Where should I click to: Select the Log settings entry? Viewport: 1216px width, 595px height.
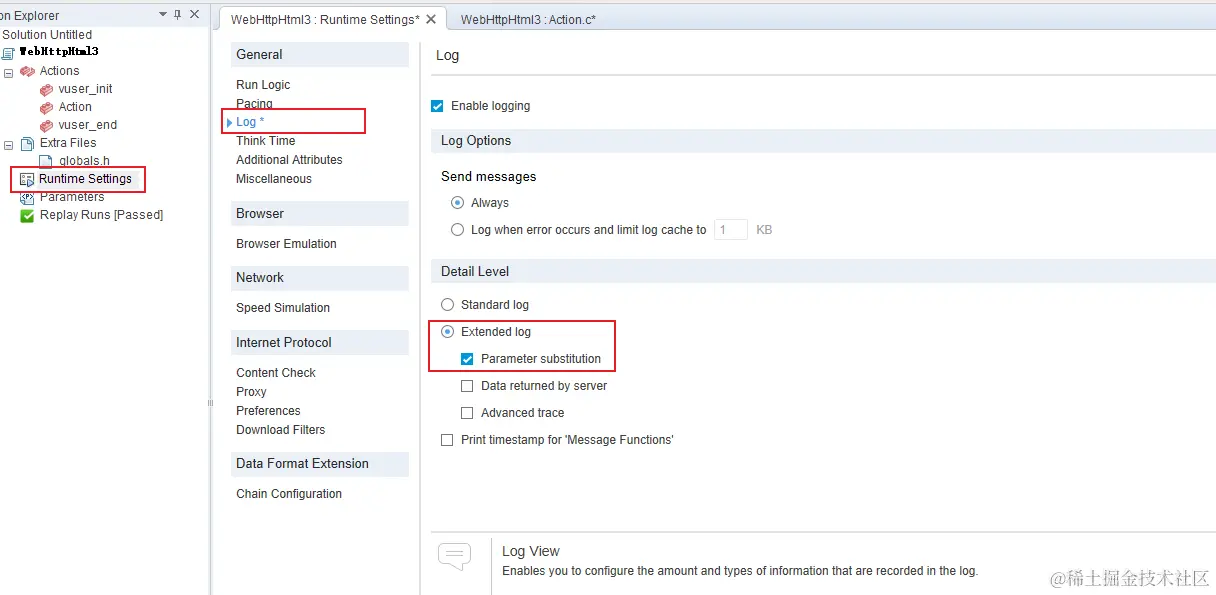250,122
